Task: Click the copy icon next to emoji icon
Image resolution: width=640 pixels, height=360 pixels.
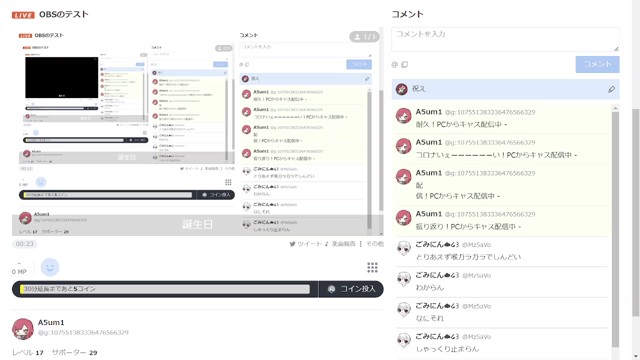Action: [x=404, y=64]
